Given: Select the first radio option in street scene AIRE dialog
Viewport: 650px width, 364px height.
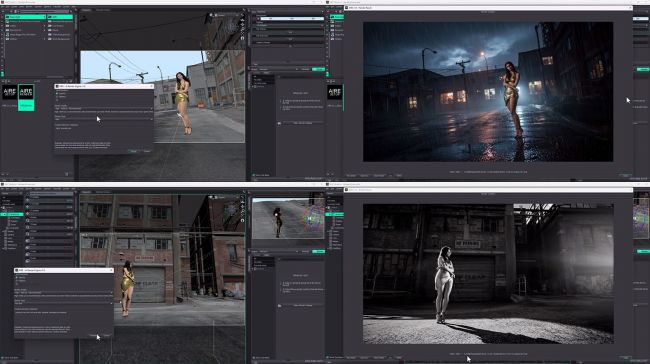Looking at the screenshot, I should click(57, 93).
